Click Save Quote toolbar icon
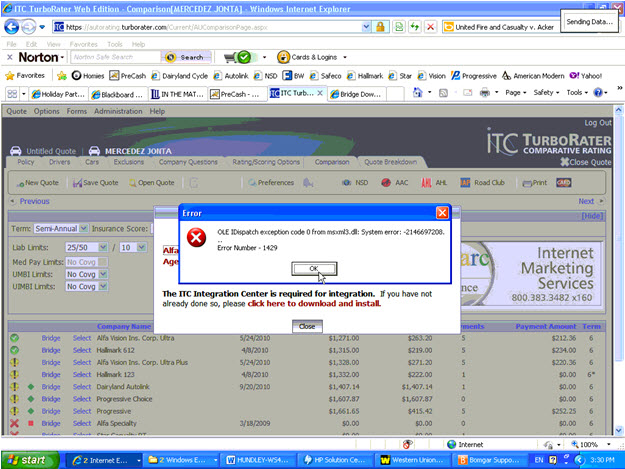 [x=95, y=183]
